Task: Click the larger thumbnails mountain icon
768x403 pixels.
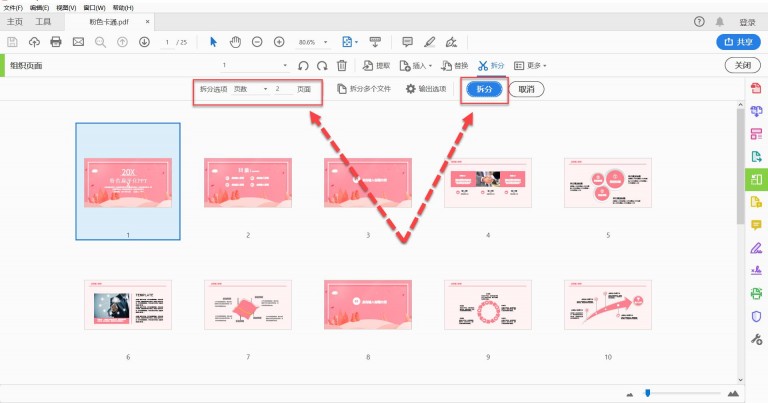Action: click(x=733, y=393)
